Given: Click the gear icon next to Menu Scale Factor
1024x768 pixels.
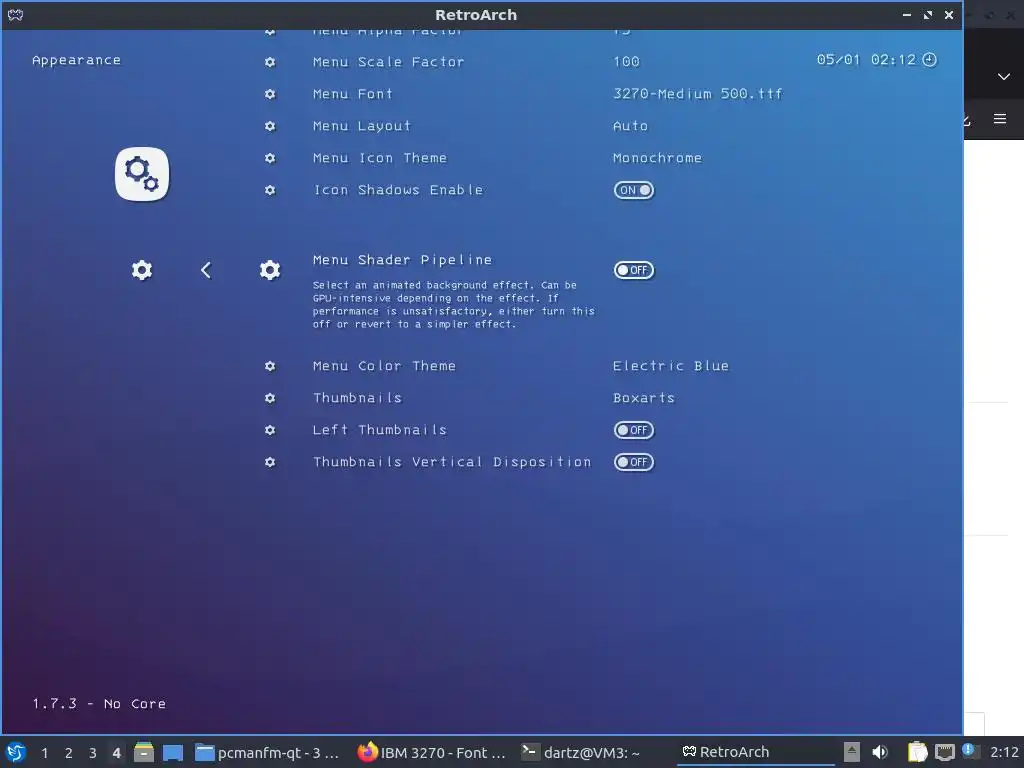Looking at the screenshot, I should click(270, 62).
